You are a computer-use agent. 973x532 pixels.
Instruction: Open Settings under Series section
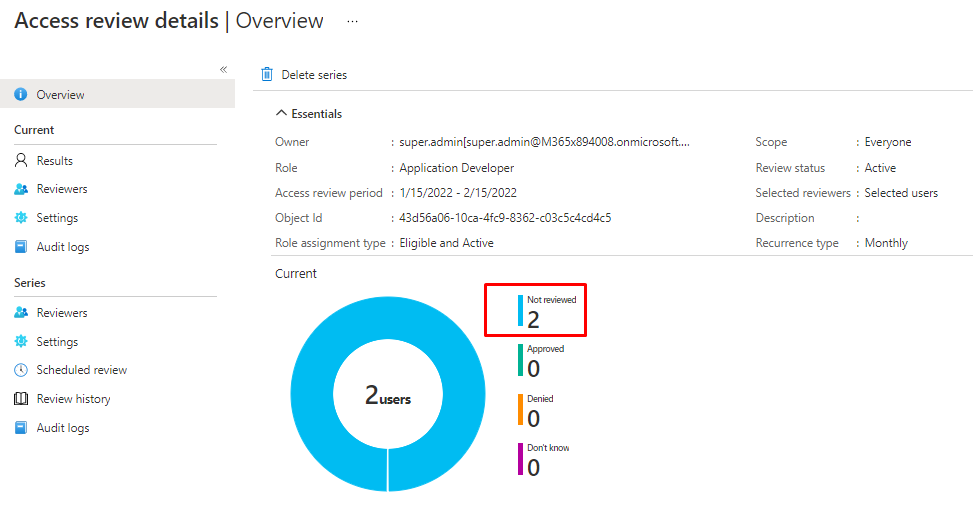coord(57,342)
